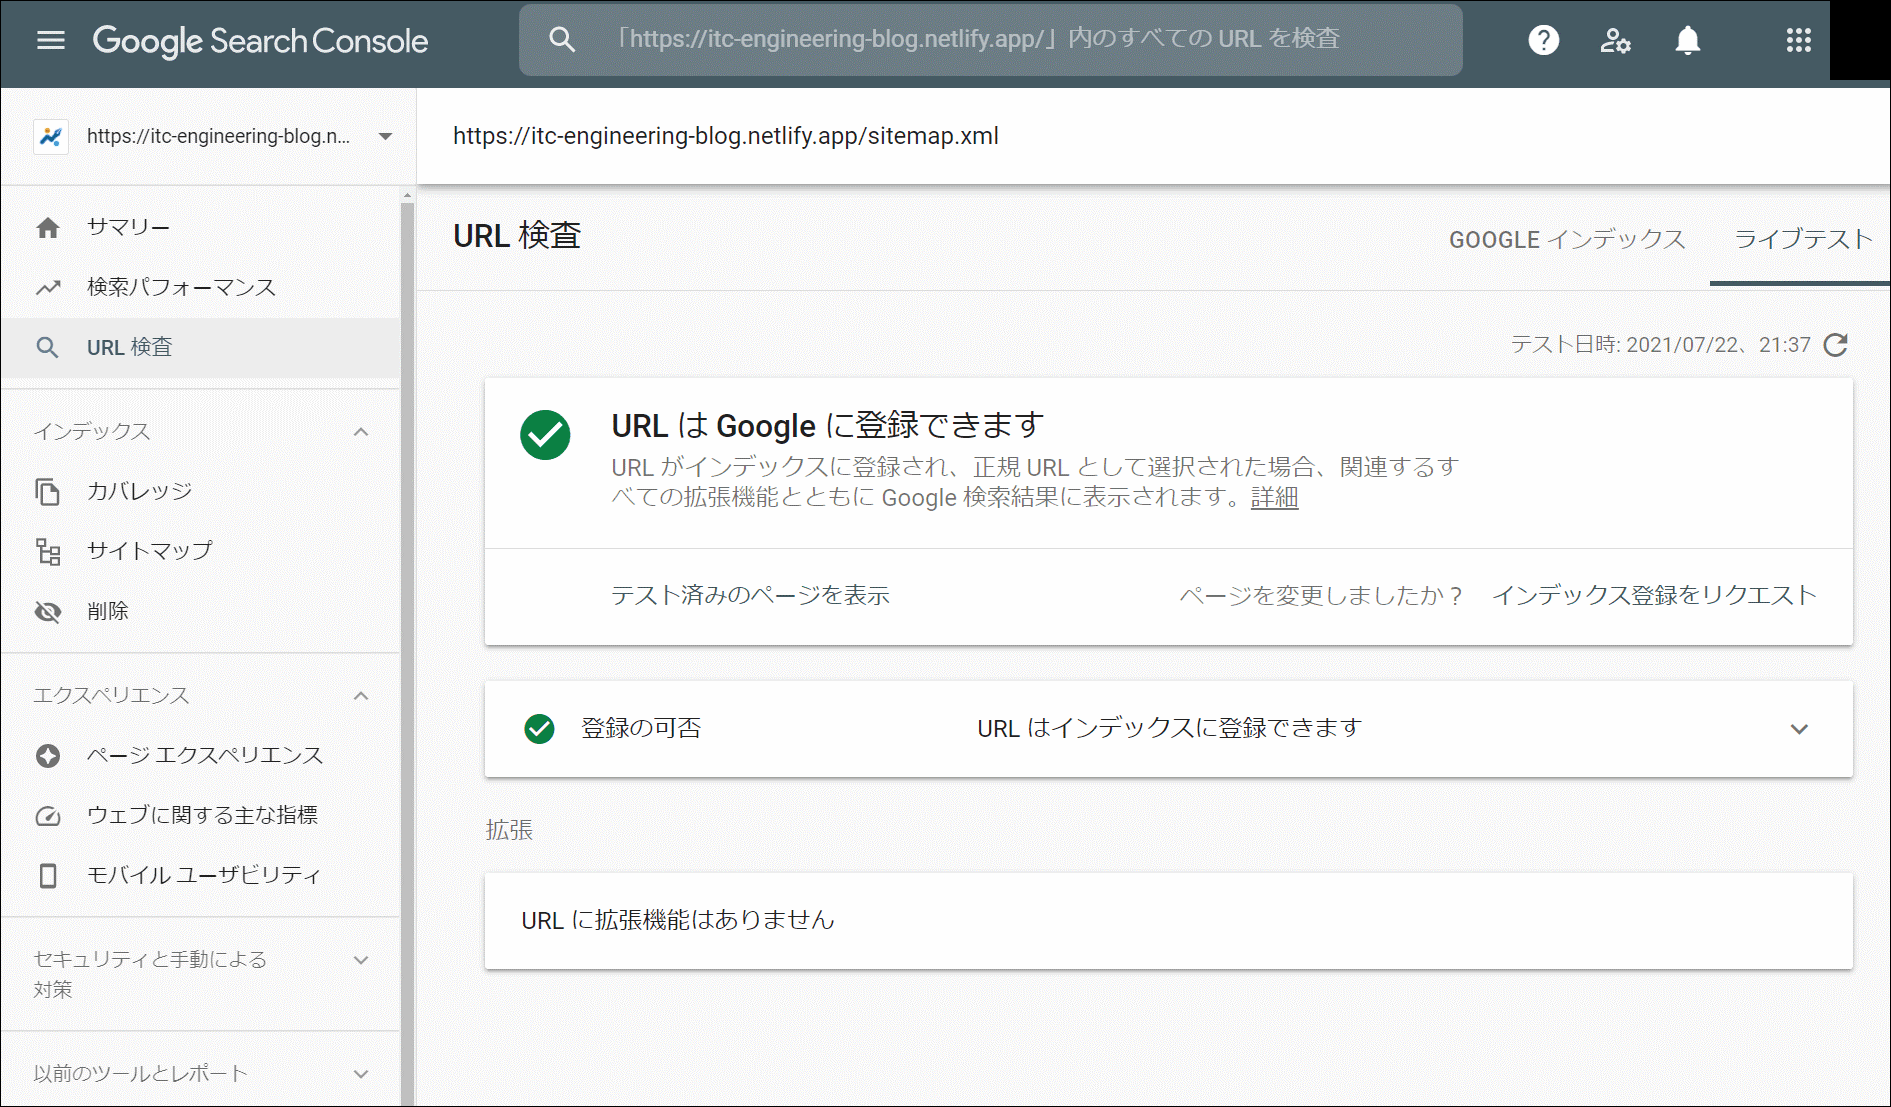Click the Google Search Console logo
1891x1107 pixels.
click(260, 40)
